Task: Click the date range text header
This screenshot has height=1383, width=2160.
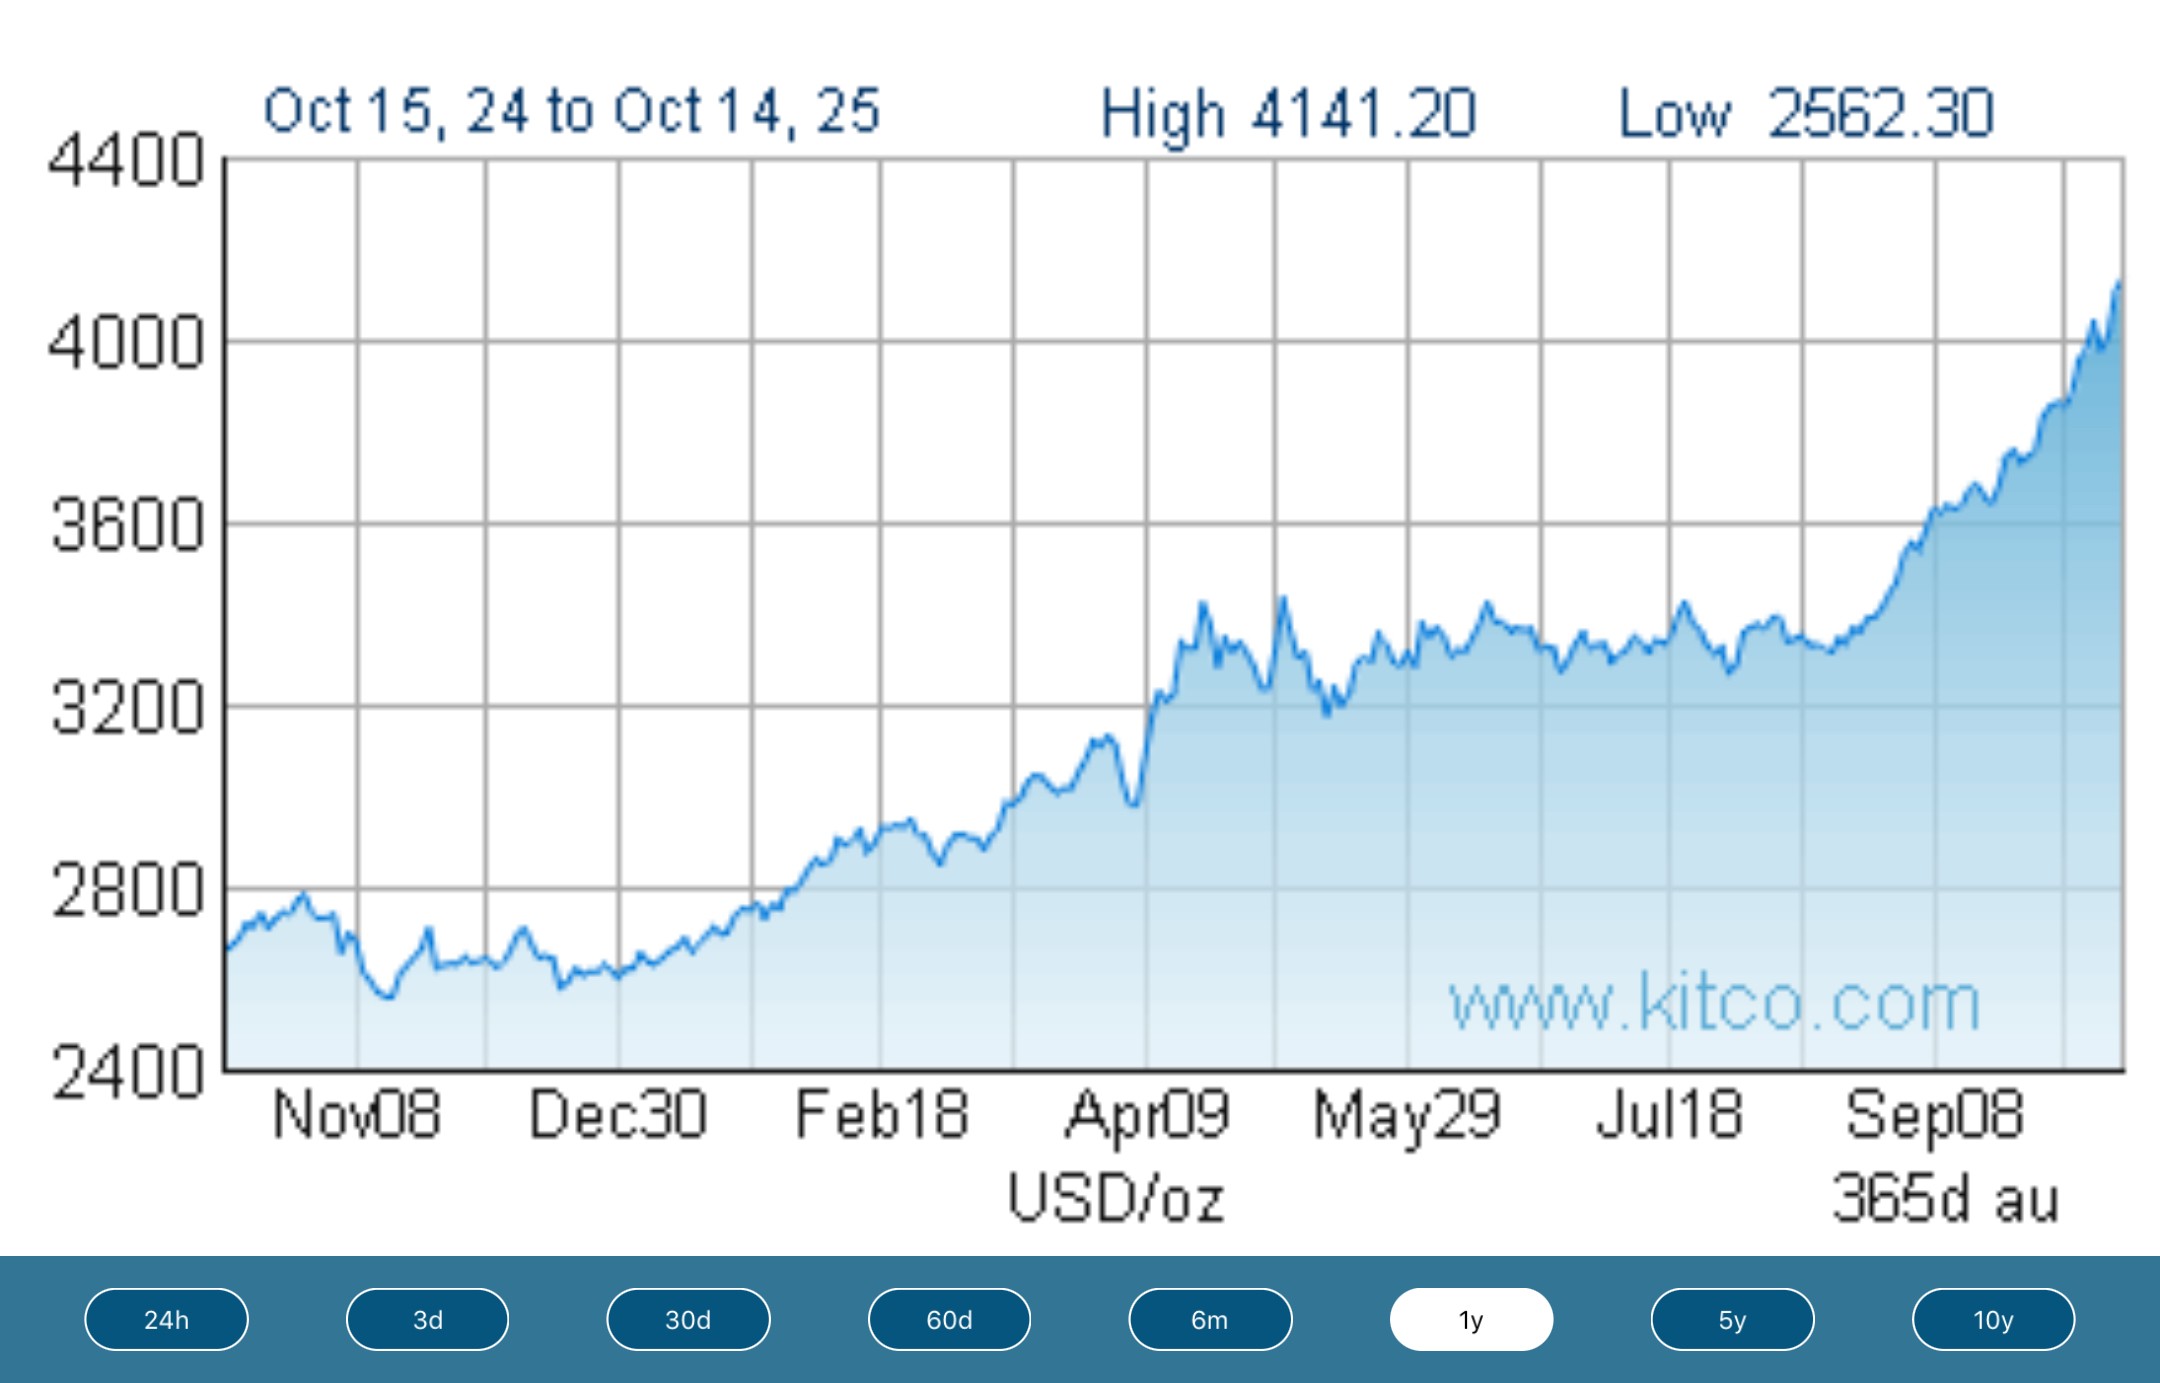Action: pyautogui.click(x=571, y=111)
